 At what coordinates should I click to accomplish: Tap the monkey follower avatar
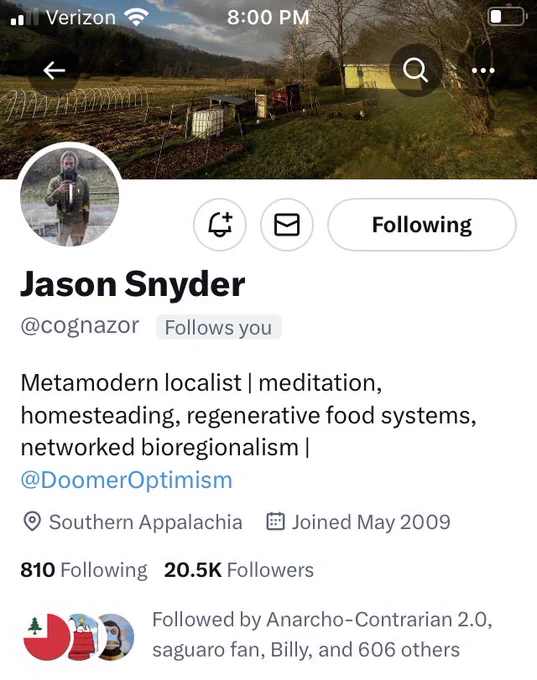(x=115, y=637)
